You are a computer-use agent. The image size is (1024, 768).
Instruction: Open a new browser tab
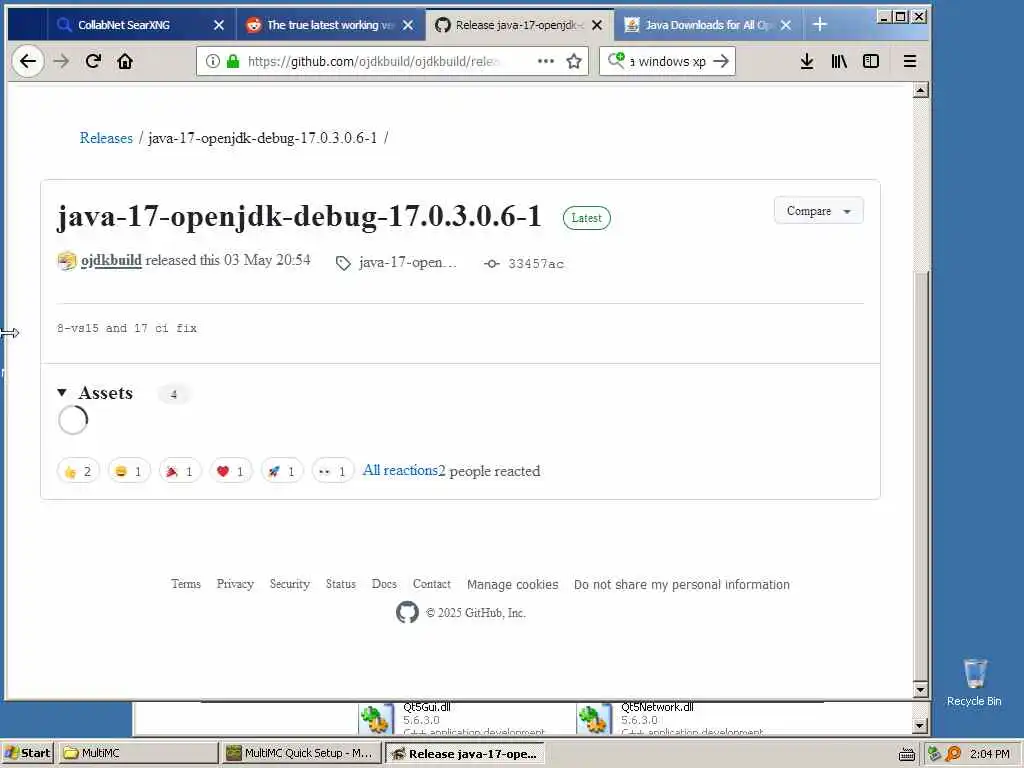pyautogui.click(x=820, y=25)
